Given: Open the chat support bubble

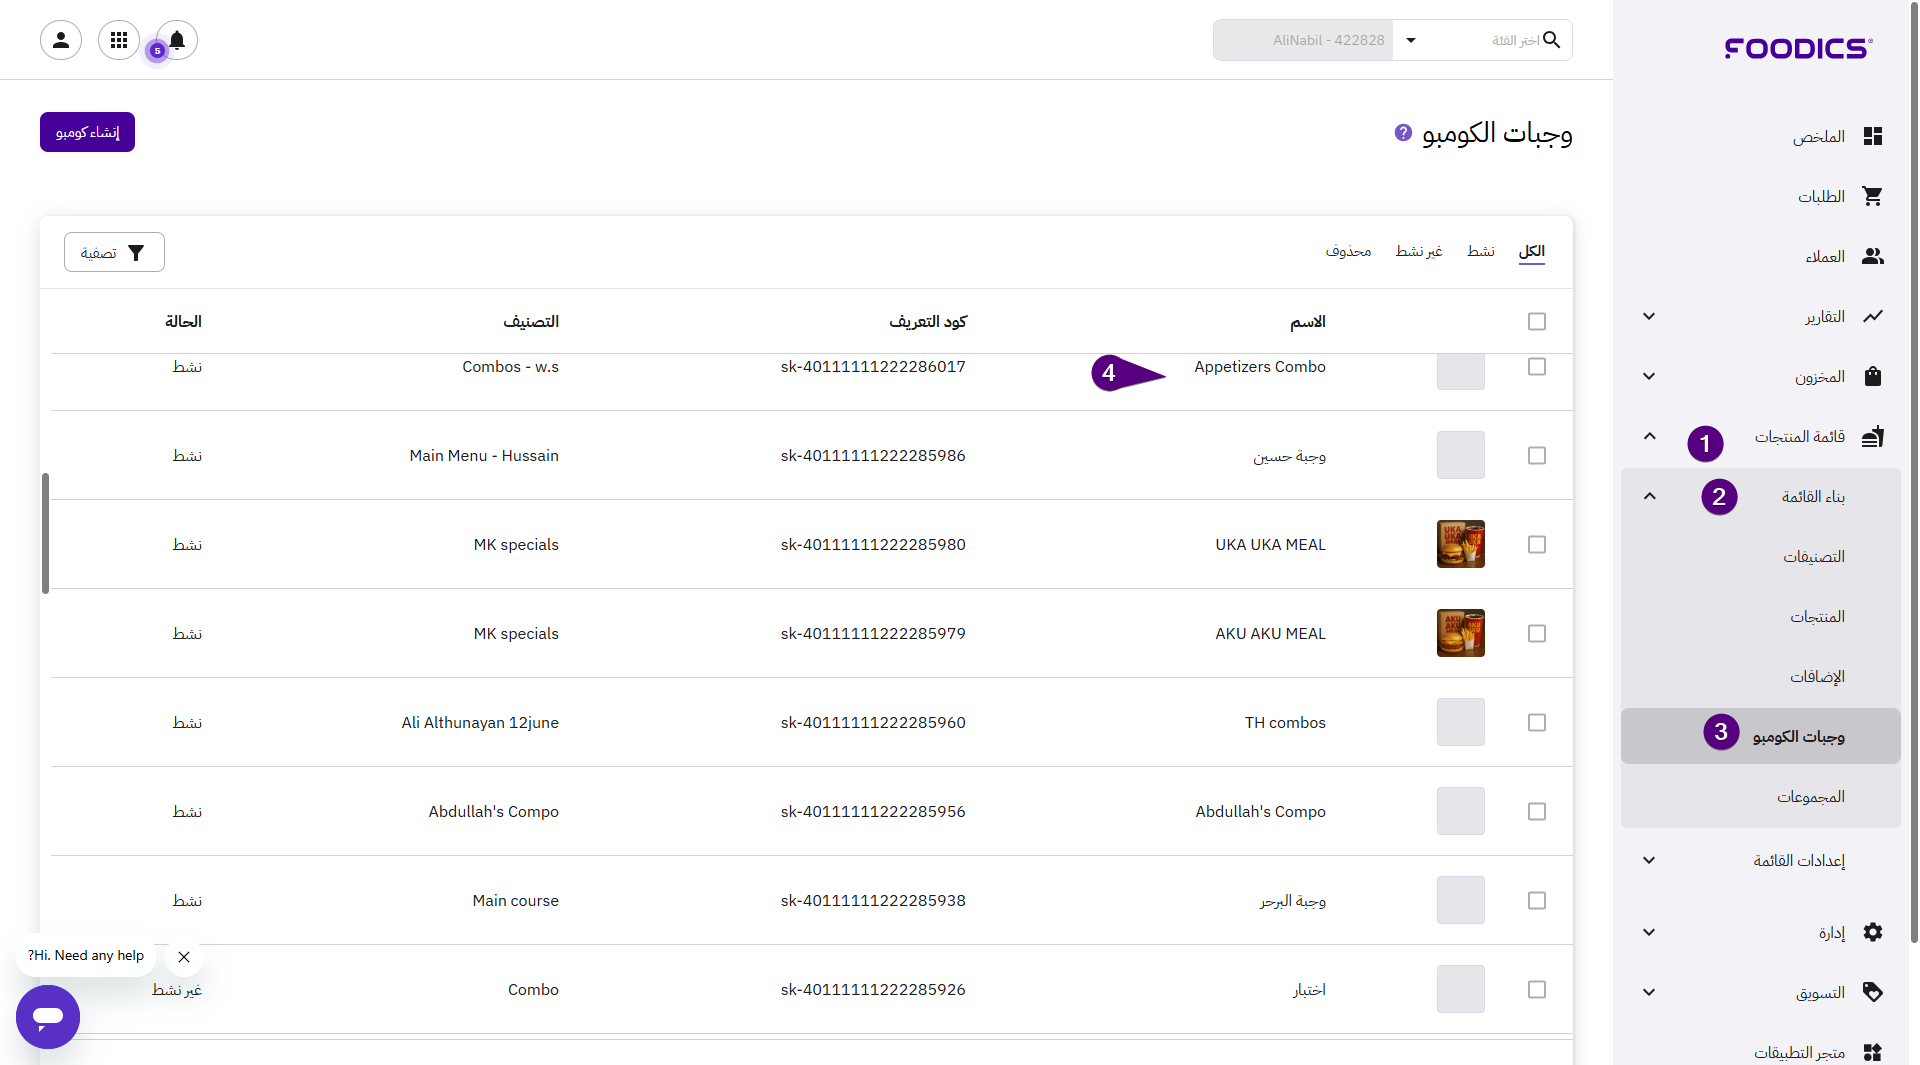Looking at the screenshot, I should pyautogui.click(x=48, y=1017).
